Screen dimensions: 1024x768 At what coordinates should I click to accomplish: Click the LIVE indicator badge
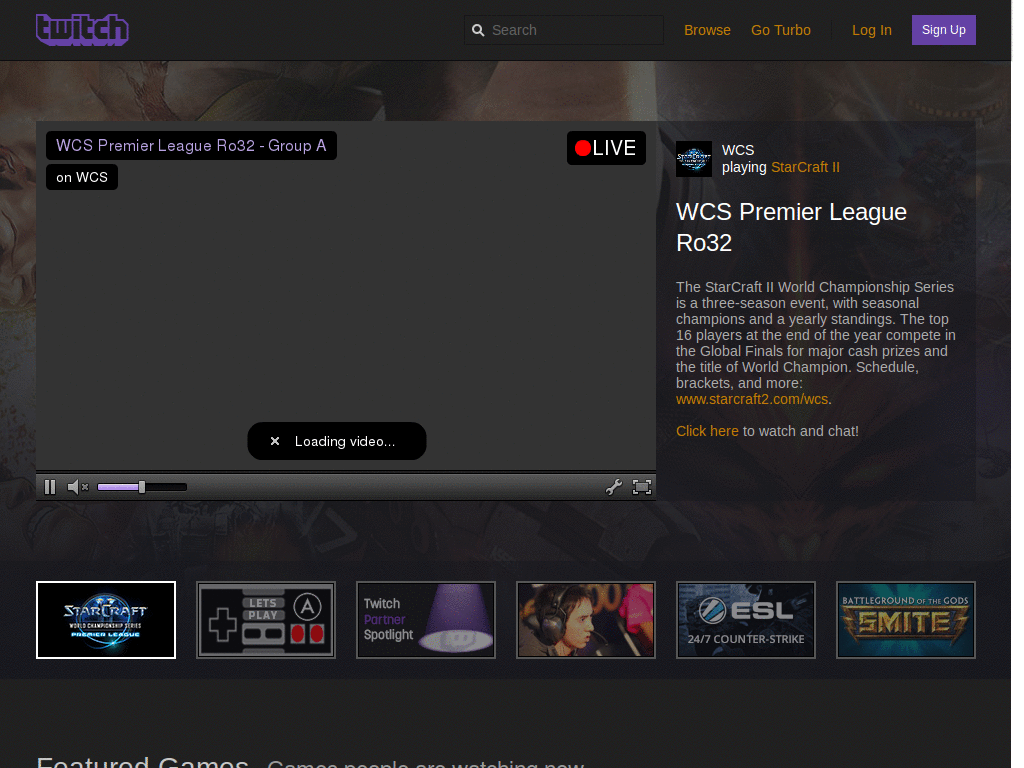pyautogui.click(x=606, y=148)
